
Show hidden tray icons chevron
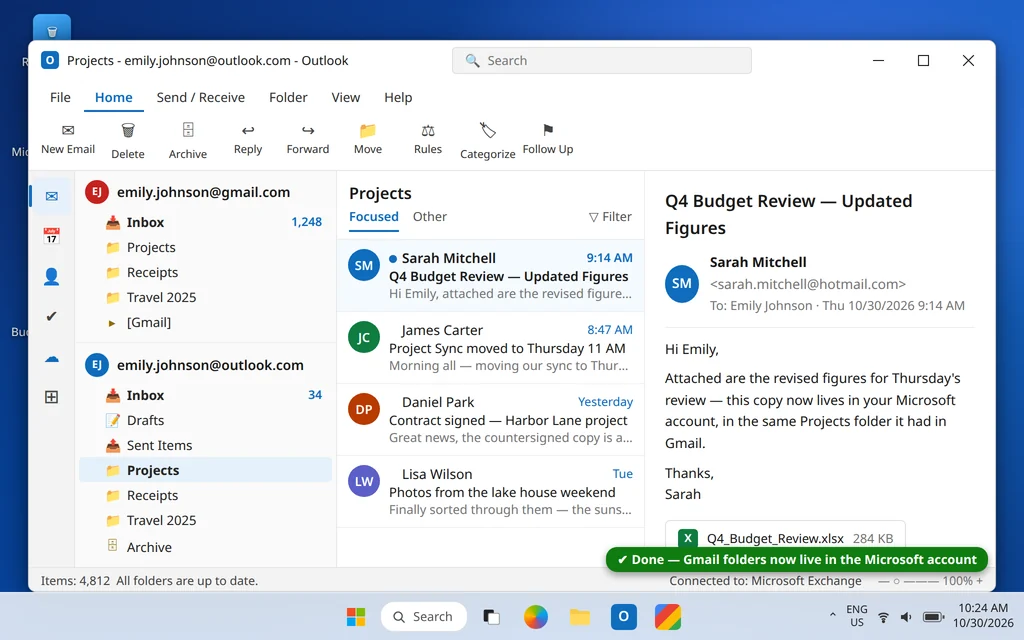832,615
